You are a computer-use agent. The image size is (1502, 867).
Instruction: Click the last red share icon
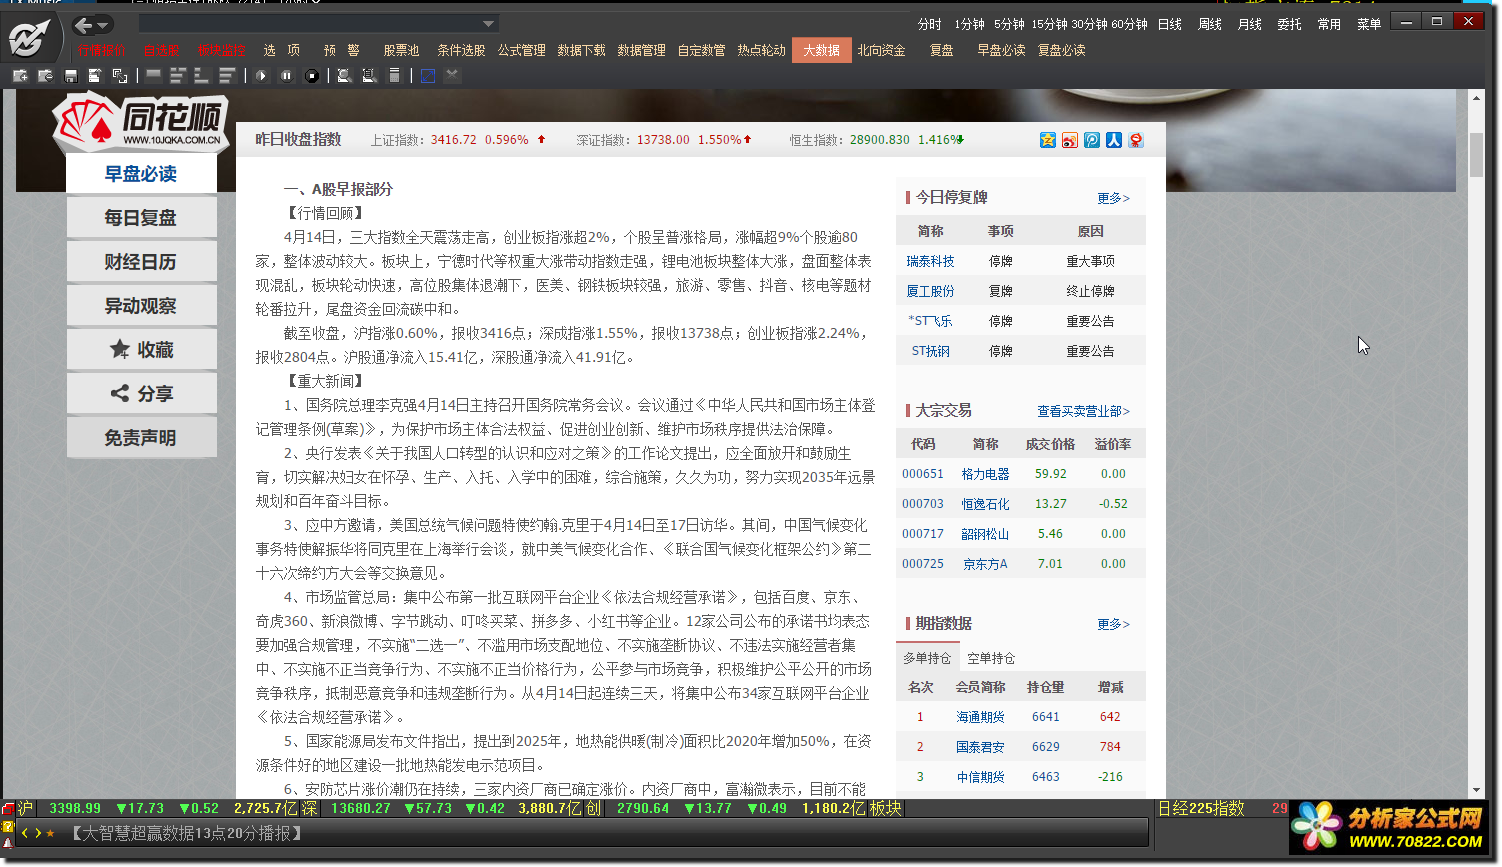coord(1135,140)
